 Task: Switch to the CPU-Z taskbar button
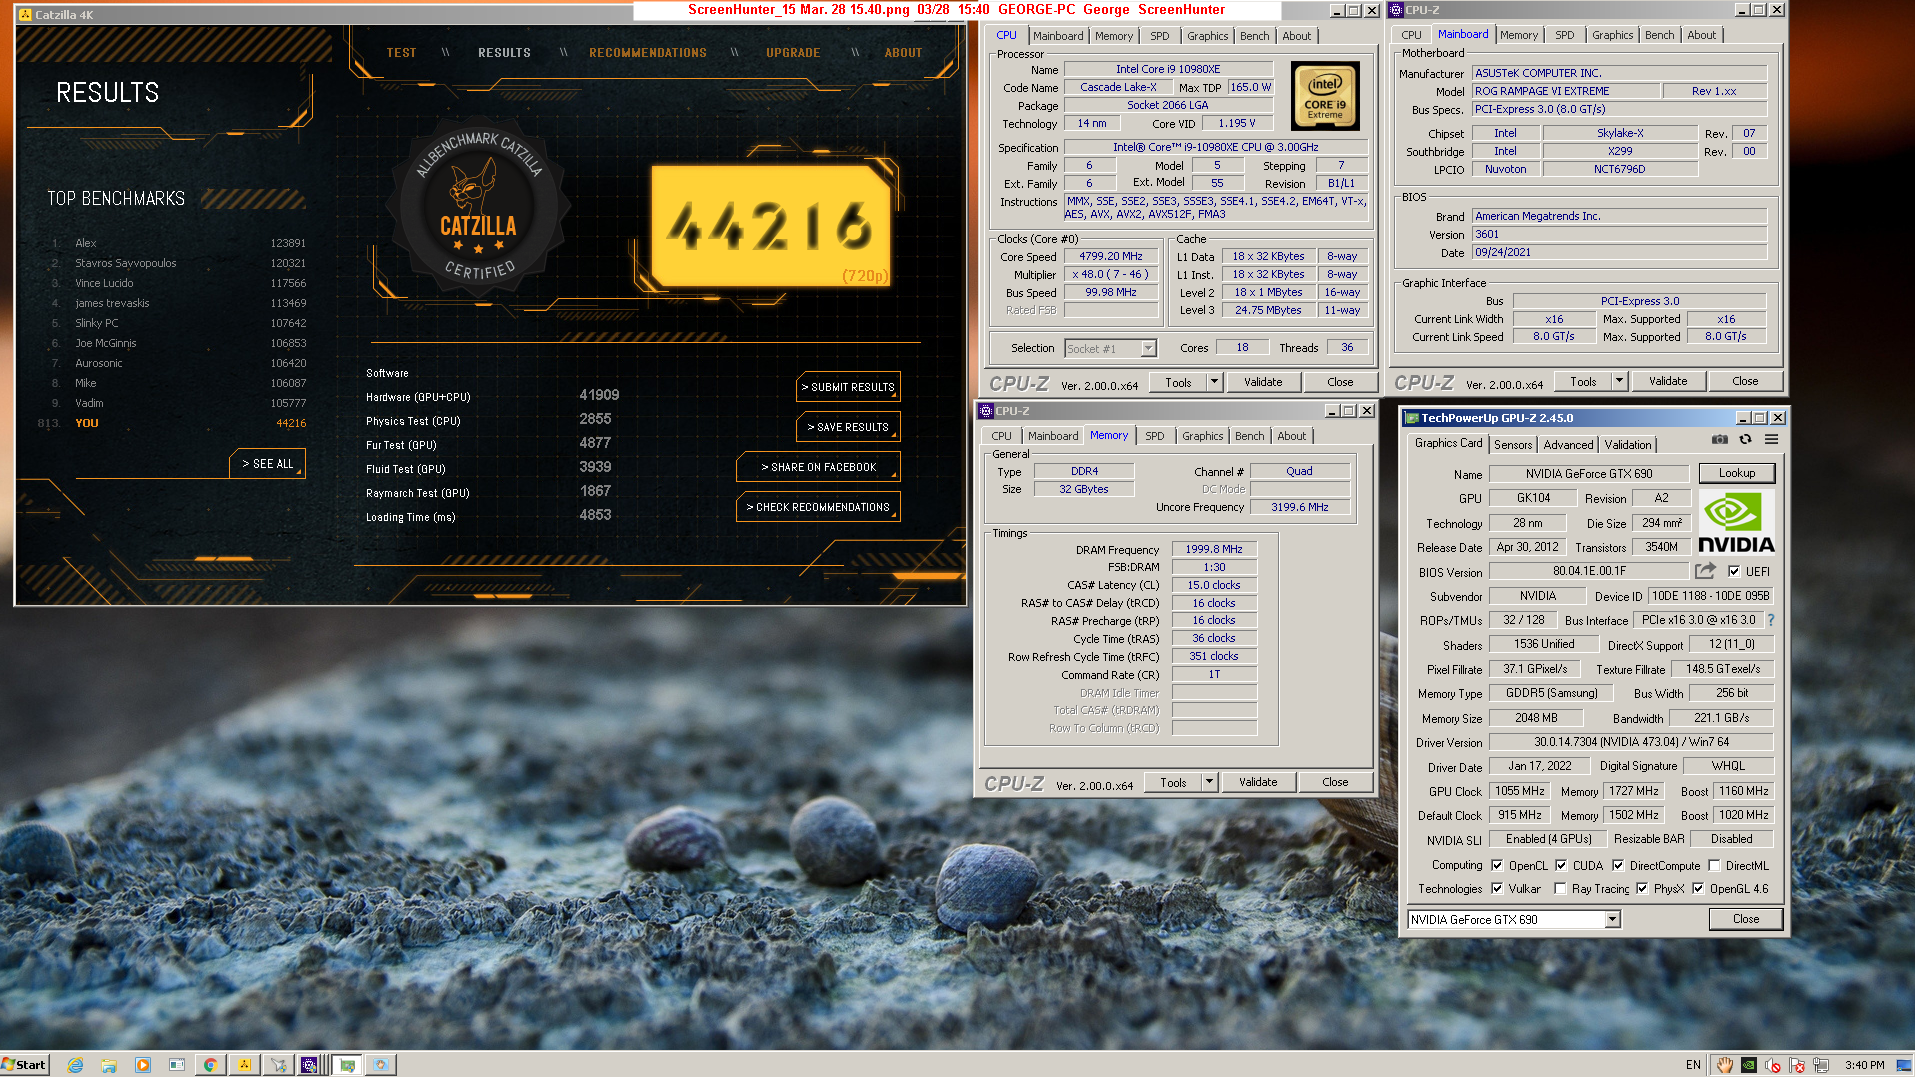click(x=312, y=1065)
